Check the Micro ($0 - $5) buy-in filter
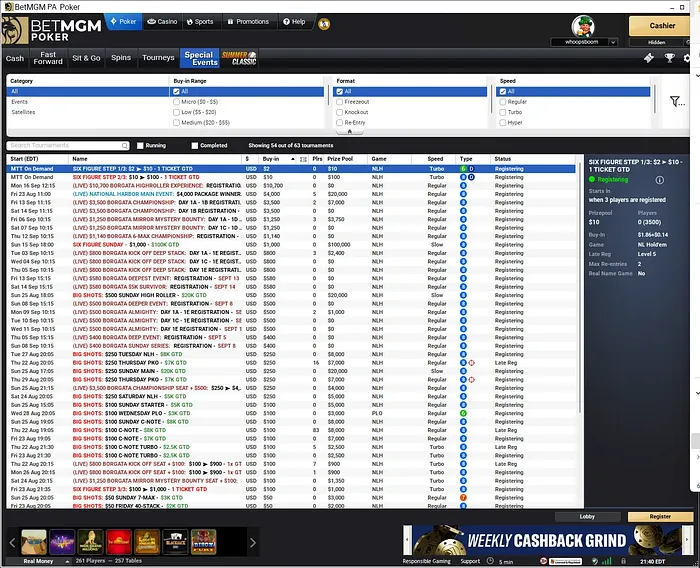 (176, 102)
